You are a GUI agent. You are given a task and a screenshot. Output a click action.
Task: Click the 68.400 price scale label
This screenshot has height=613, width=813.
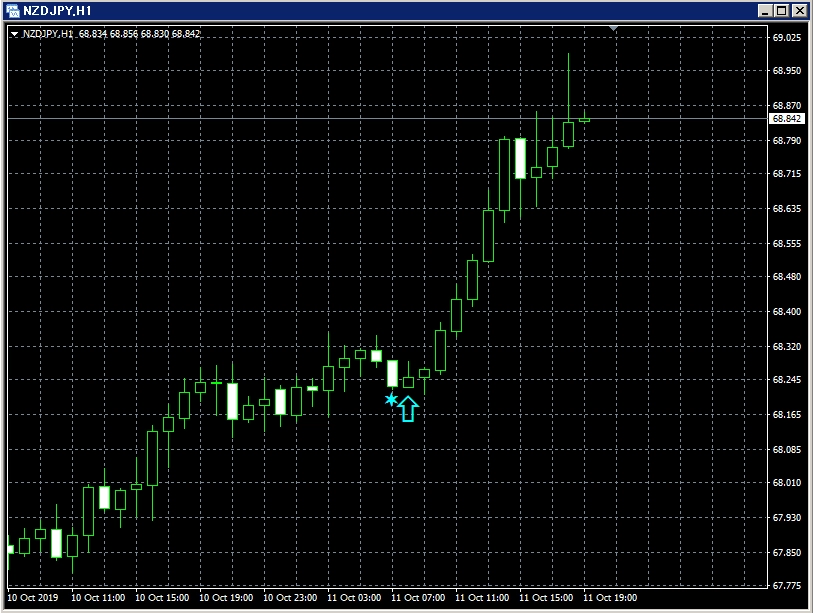tap(787, 312)
